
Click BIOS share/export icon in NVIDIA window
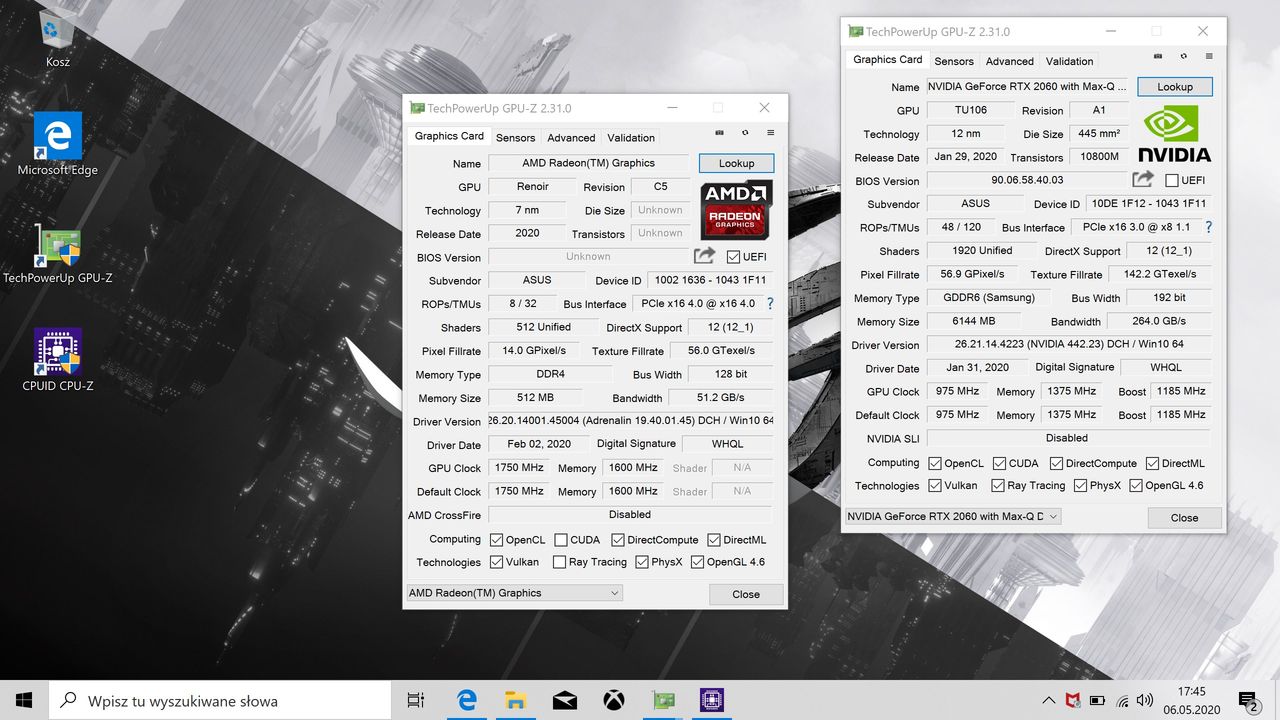[x=1142, y=179]
